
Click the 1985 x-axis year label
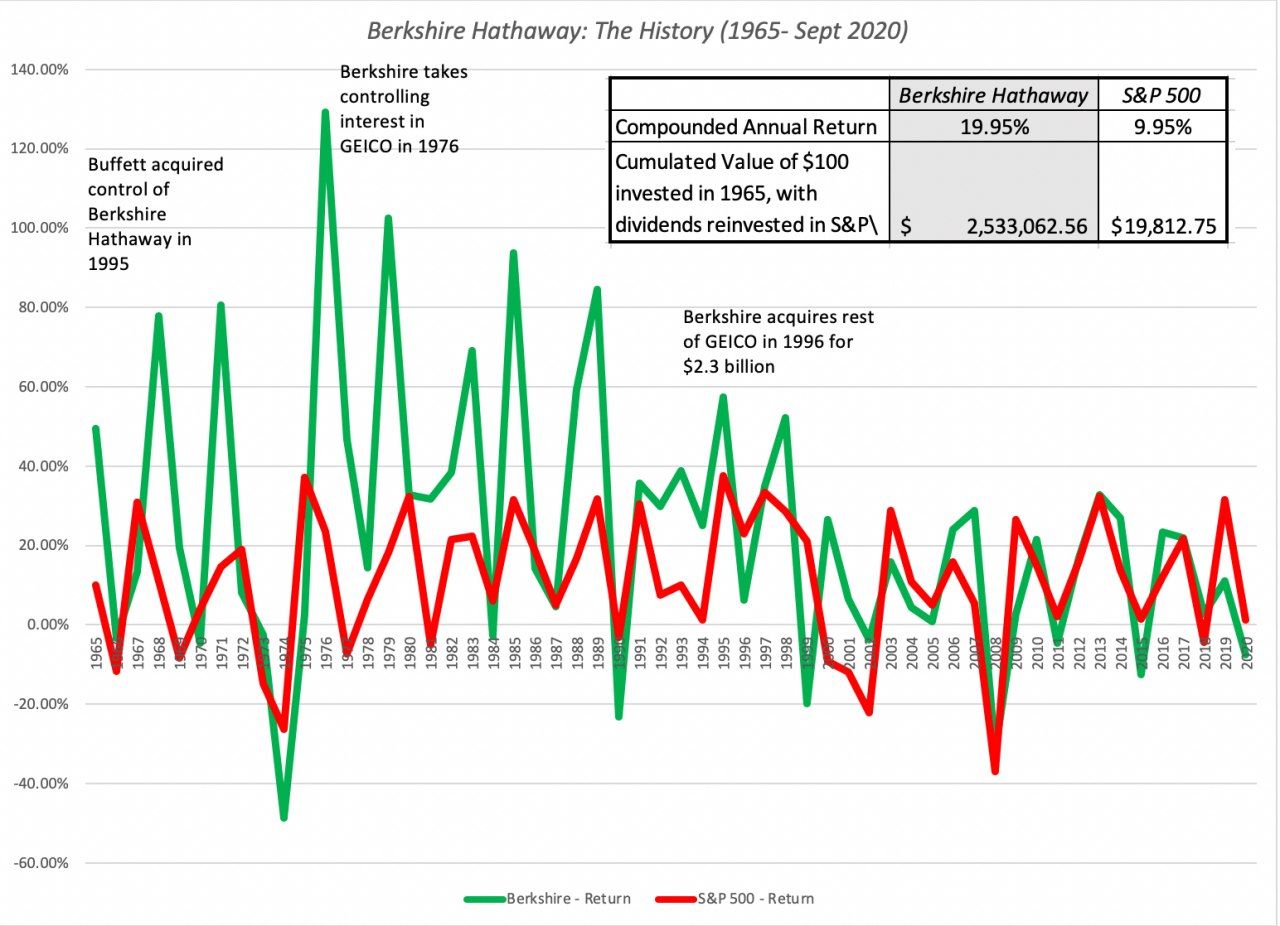click(x=514, y=655)
